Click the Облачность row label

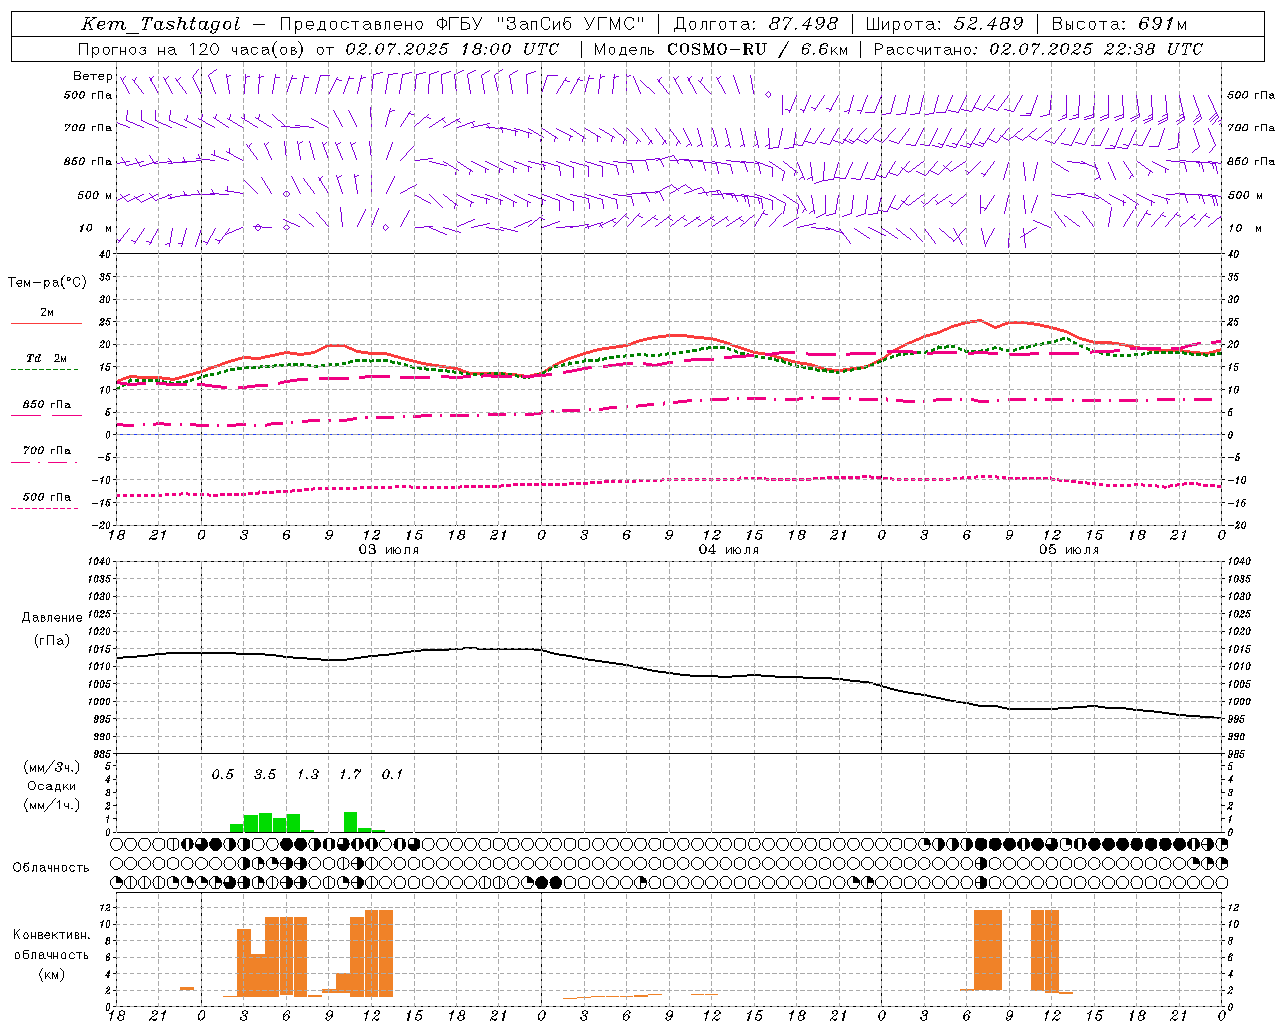tap(51, 868)
